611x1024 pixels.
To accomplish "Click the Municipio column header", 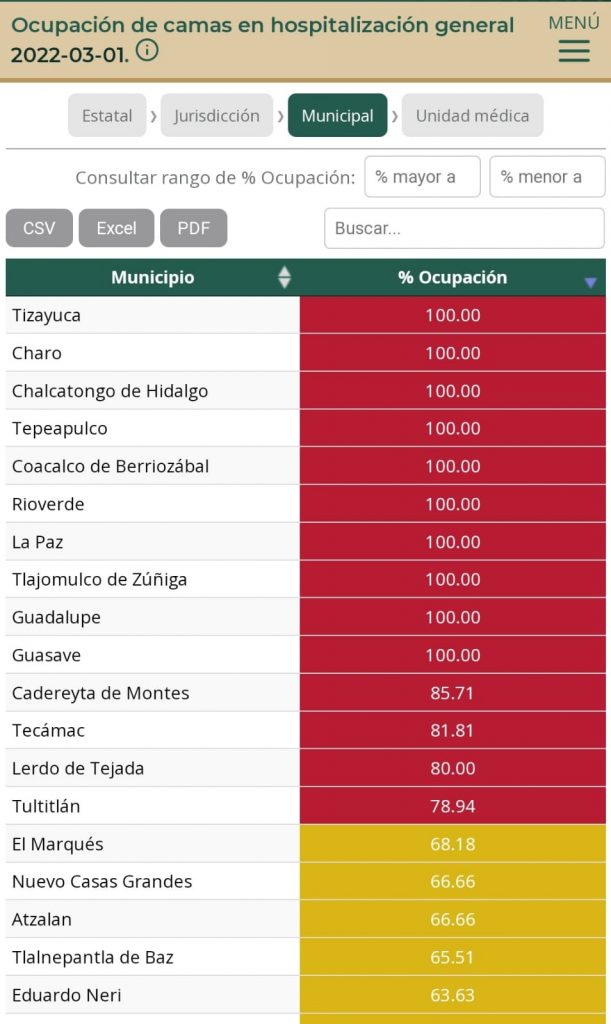I will coord(152,278).
